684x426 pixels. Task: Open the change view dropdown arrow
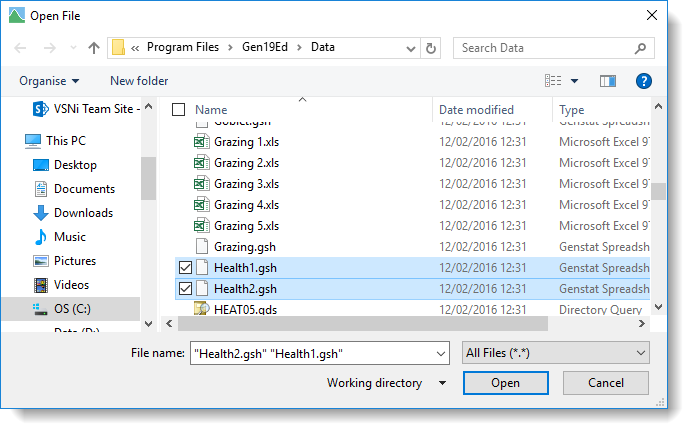pyautogui.click(x=575, y=81)
